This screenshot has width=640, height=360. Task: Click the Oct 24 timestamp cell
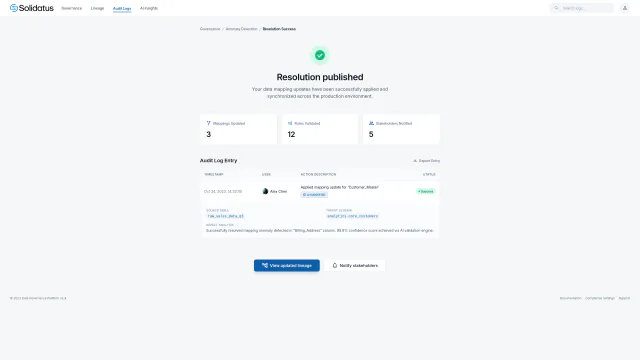(223, 191)
